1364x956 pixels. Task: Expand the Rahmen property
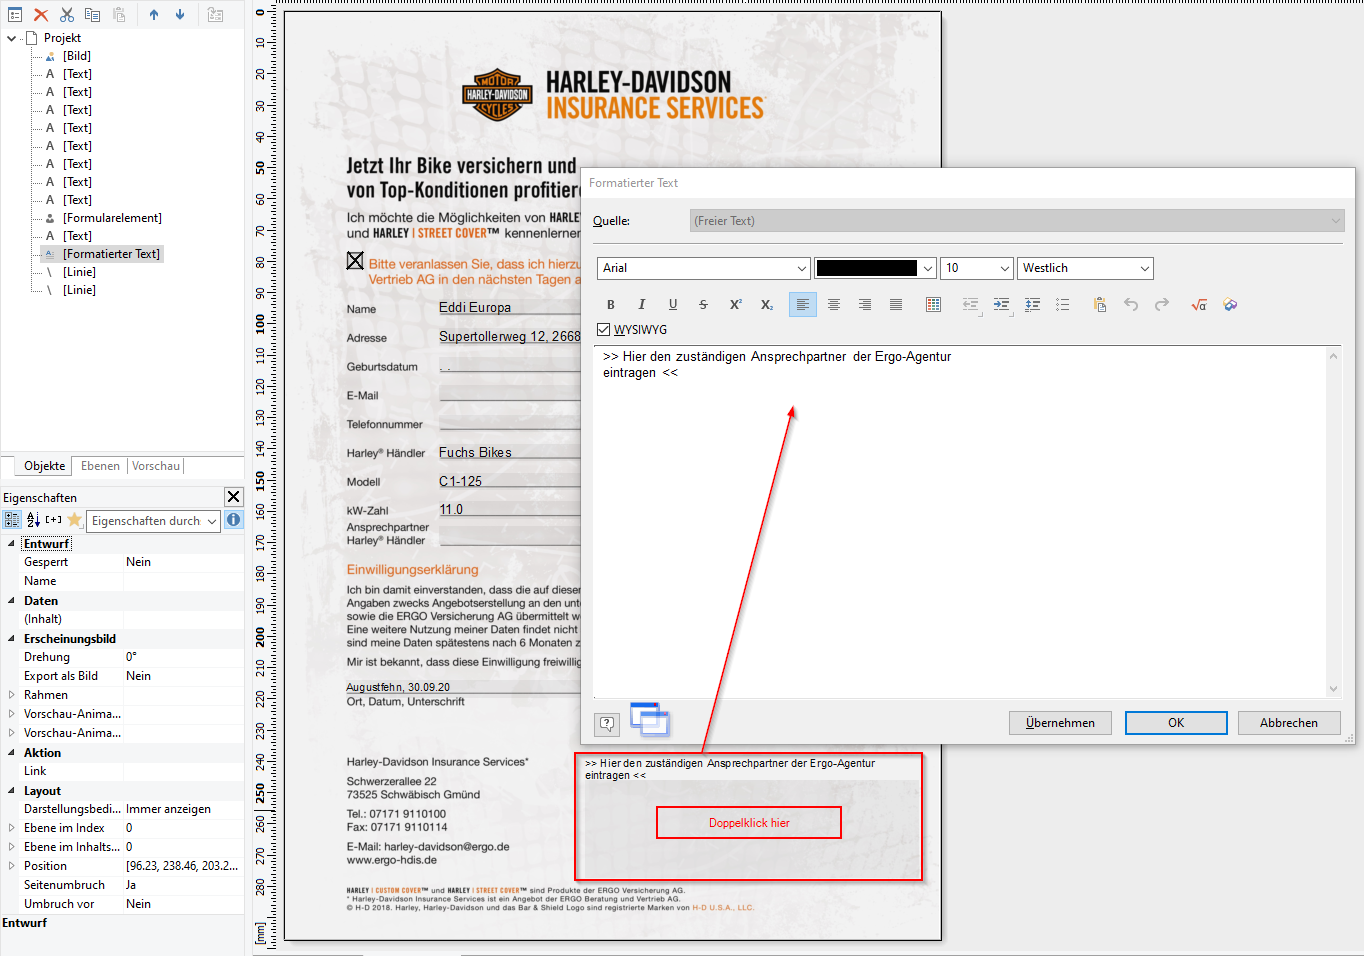pos(11,695)
